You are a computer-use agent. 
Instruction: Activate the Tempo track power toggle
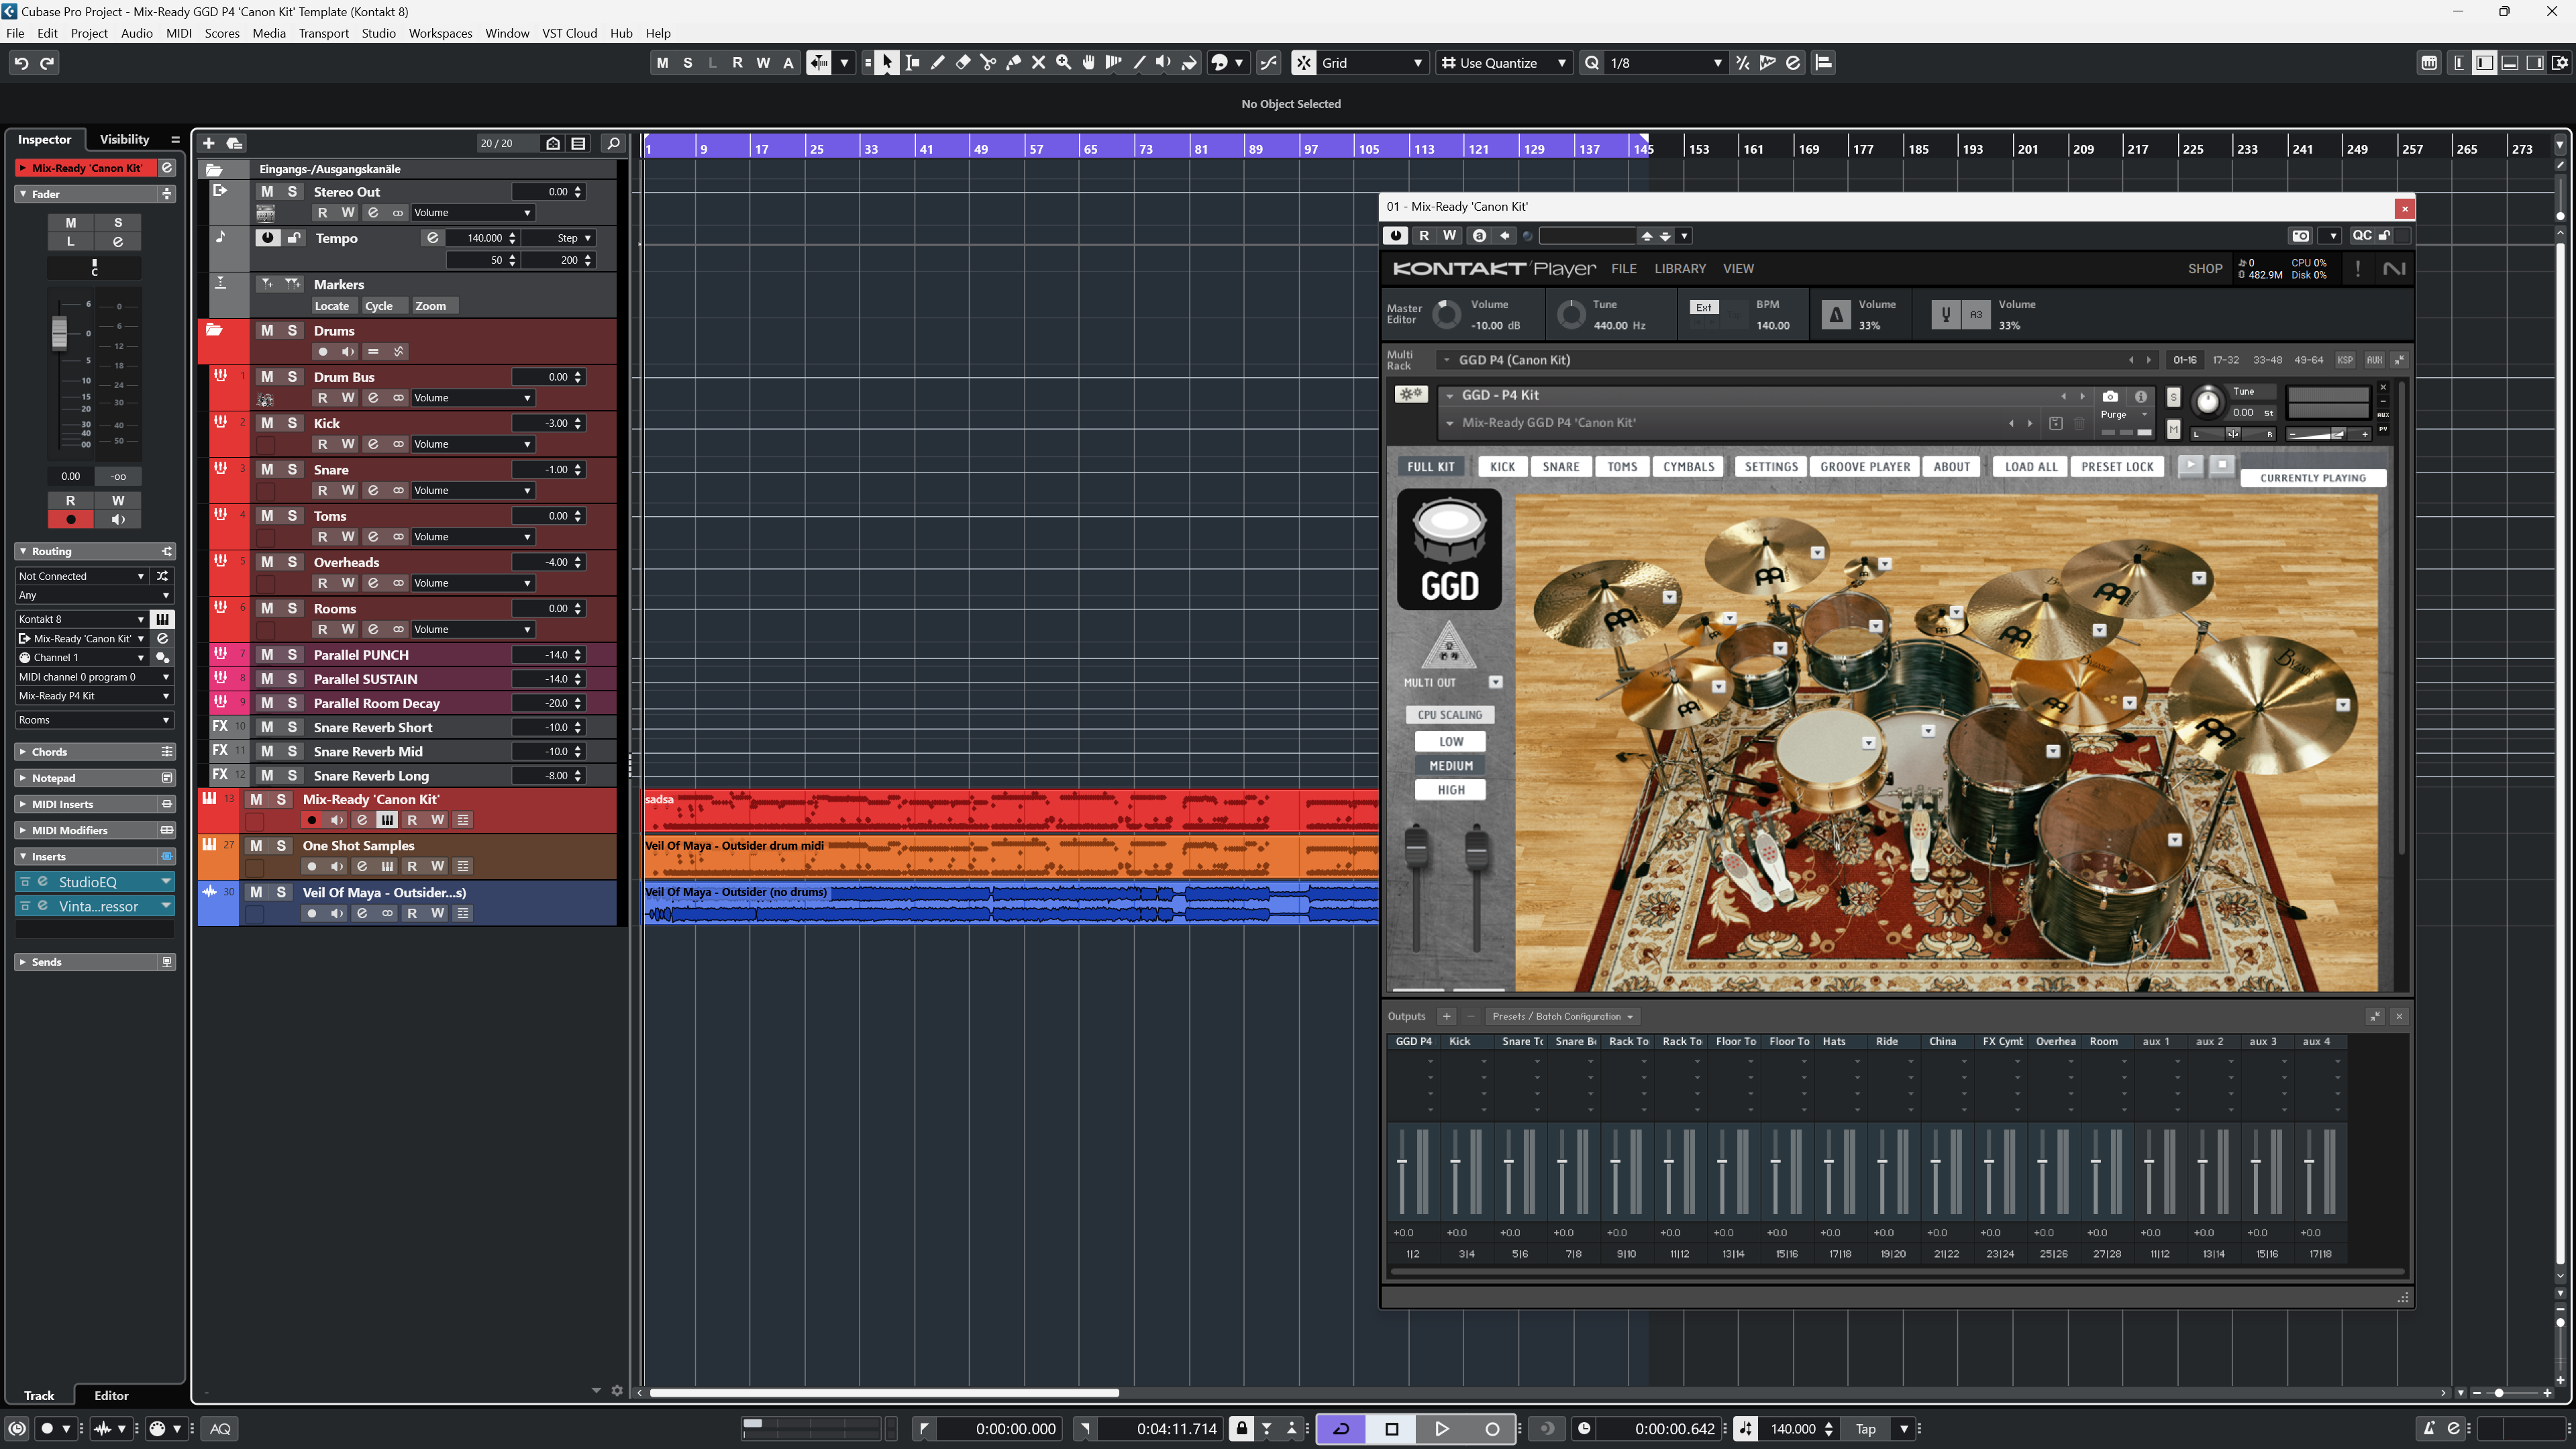tap(267, 238)
